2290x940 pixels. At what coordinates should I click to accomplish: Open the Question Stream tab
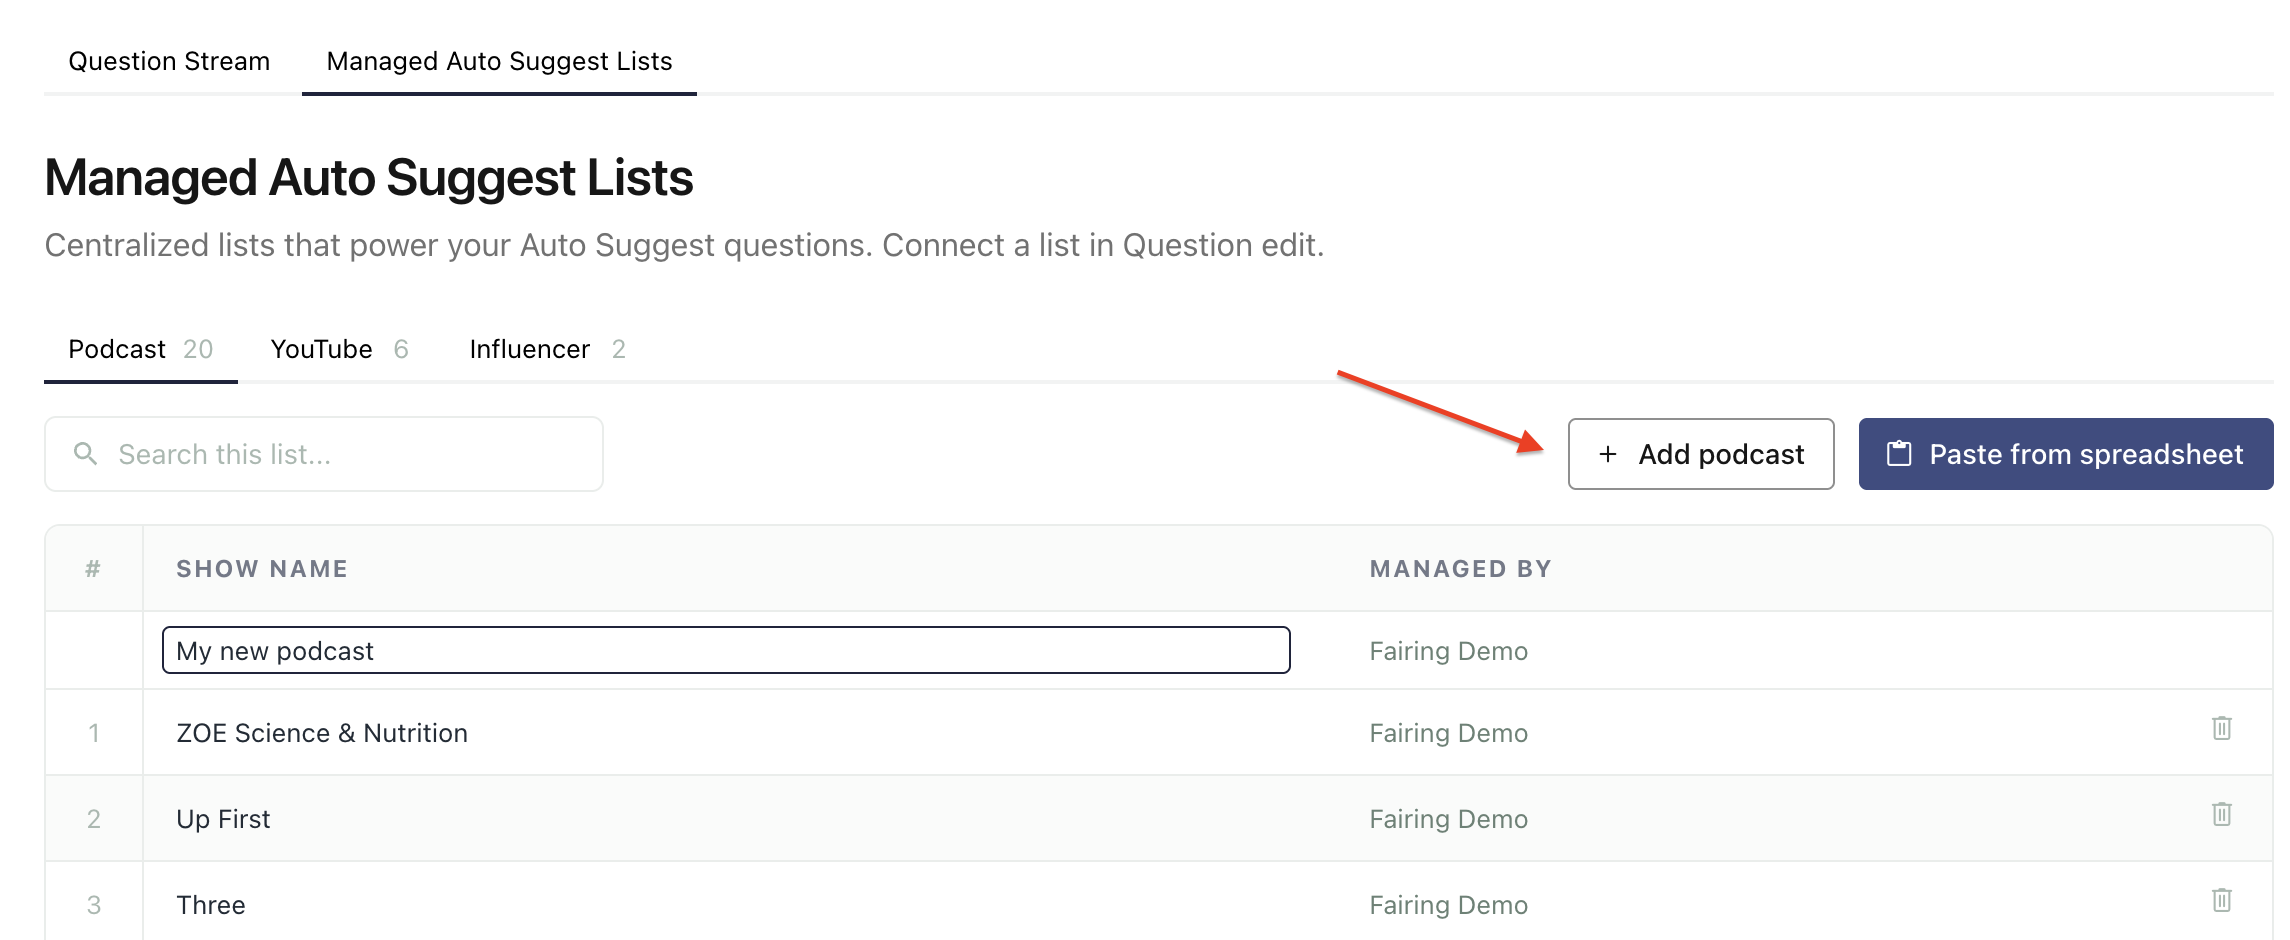pyautogui.click(x=169, y=61)
